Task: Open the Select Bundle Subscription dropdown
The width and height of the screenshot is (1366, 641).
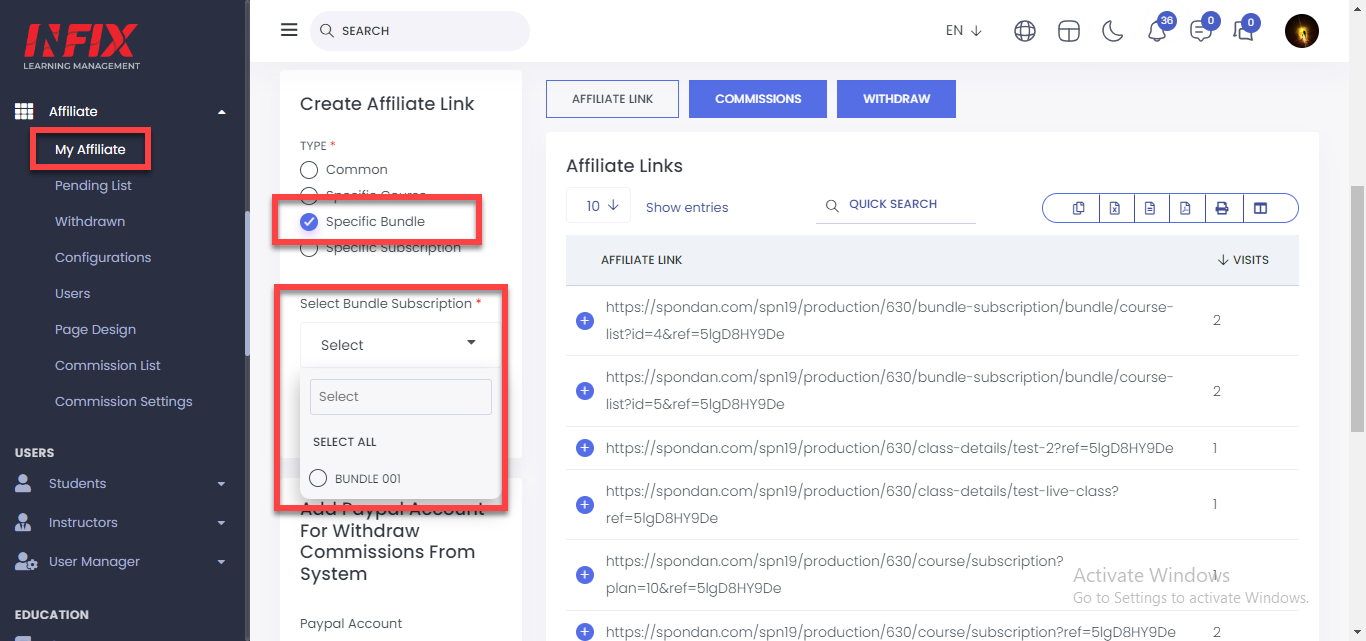Action: (x=400, y=345)
